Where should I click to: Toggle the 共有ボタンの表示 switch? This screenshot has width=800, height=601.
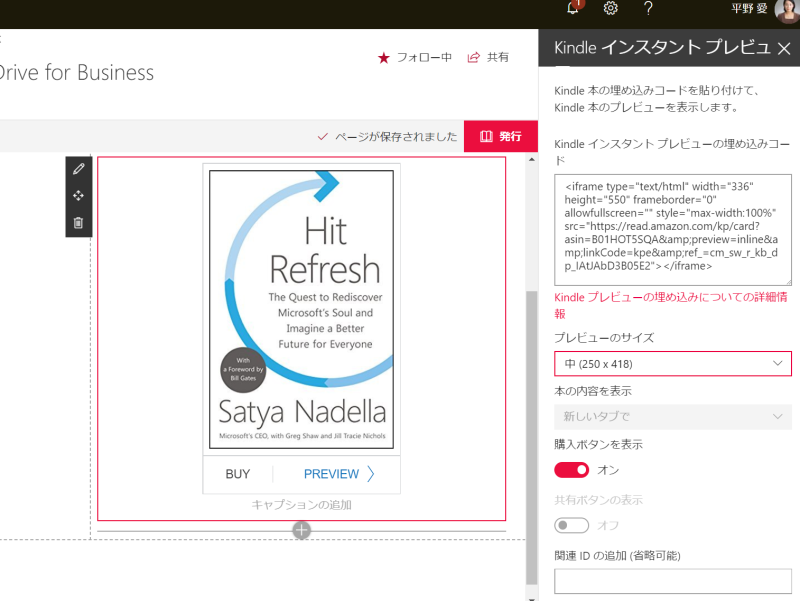(571, 525)
